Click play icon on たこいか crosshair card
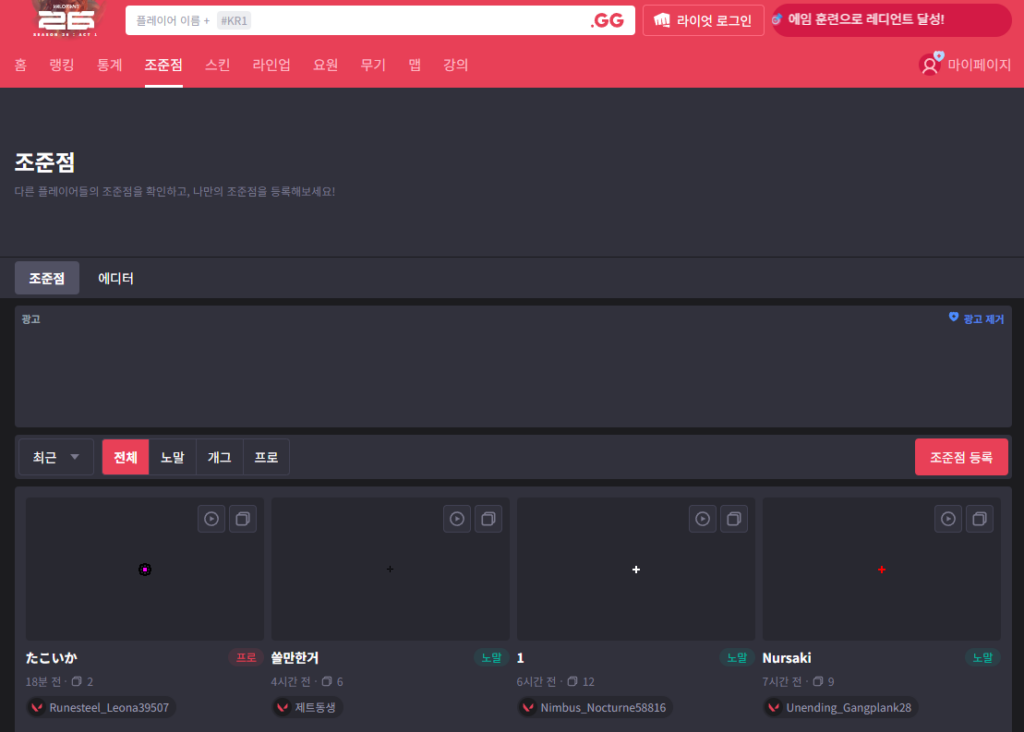Screen dimensions: 1024x732 click(211, 519)
